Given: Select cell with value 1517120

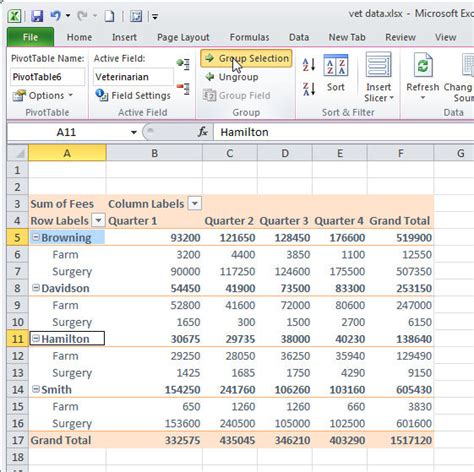Looking at the screenshot, I should coord(400,440).
